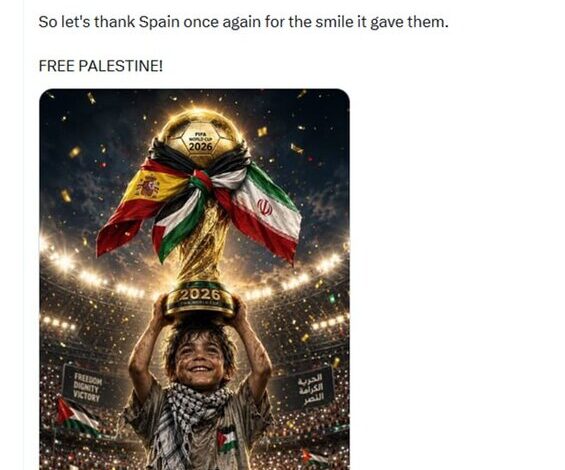Click the keffiyeh scarf around boy's neck
The height and width of the screenshot is (470, 565).
tap(189, 414)
